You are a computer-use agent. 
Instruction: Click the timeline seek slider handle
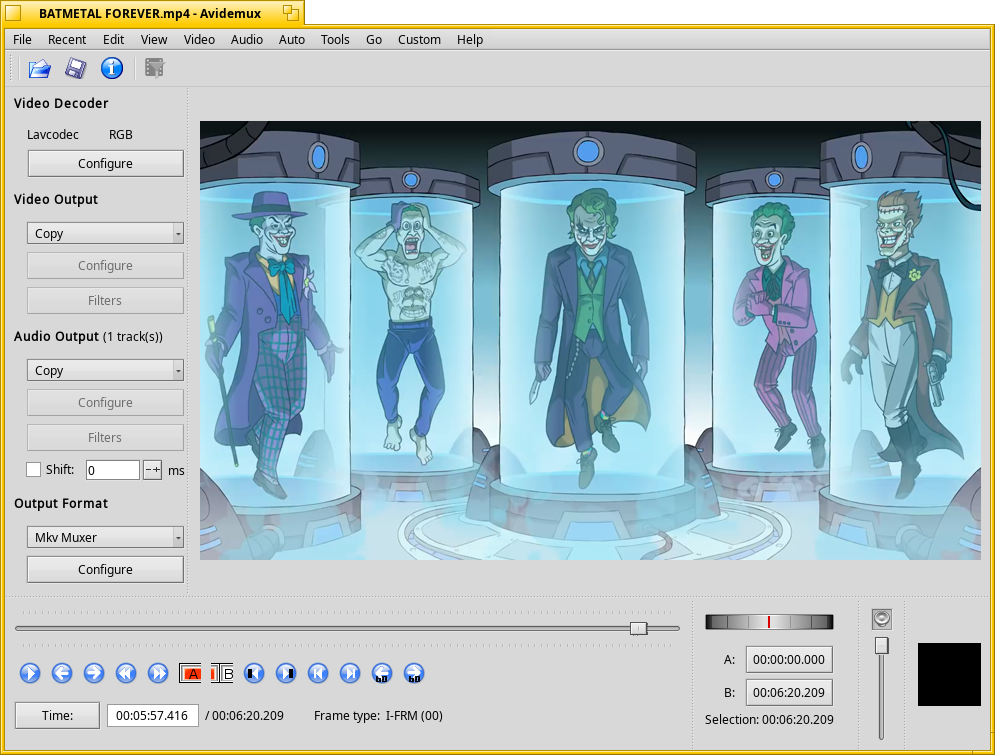[x=638, y=628]
